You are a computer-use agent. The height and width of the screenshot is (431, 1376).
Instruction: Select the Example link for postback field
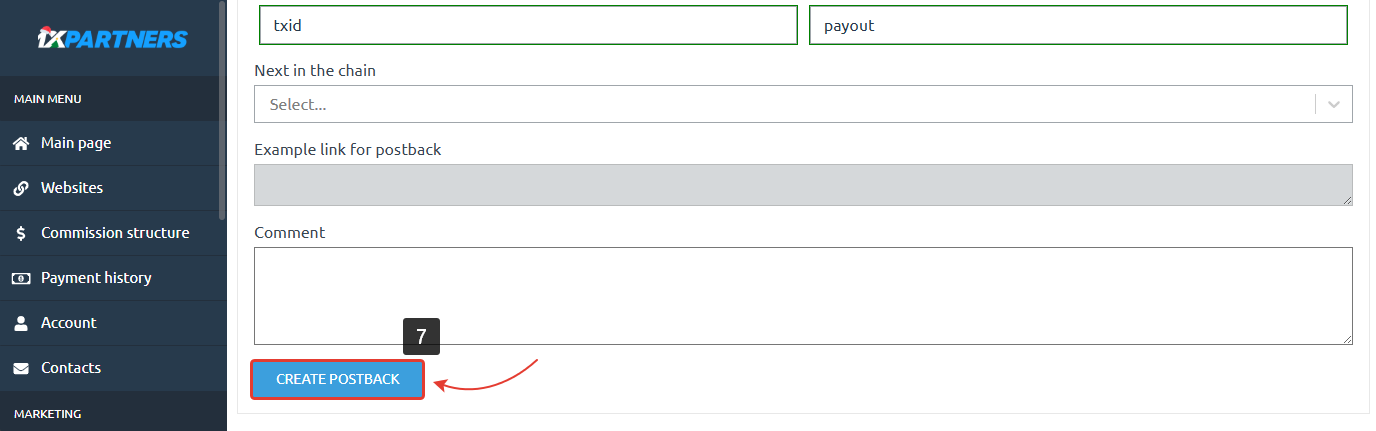[802, 185]
